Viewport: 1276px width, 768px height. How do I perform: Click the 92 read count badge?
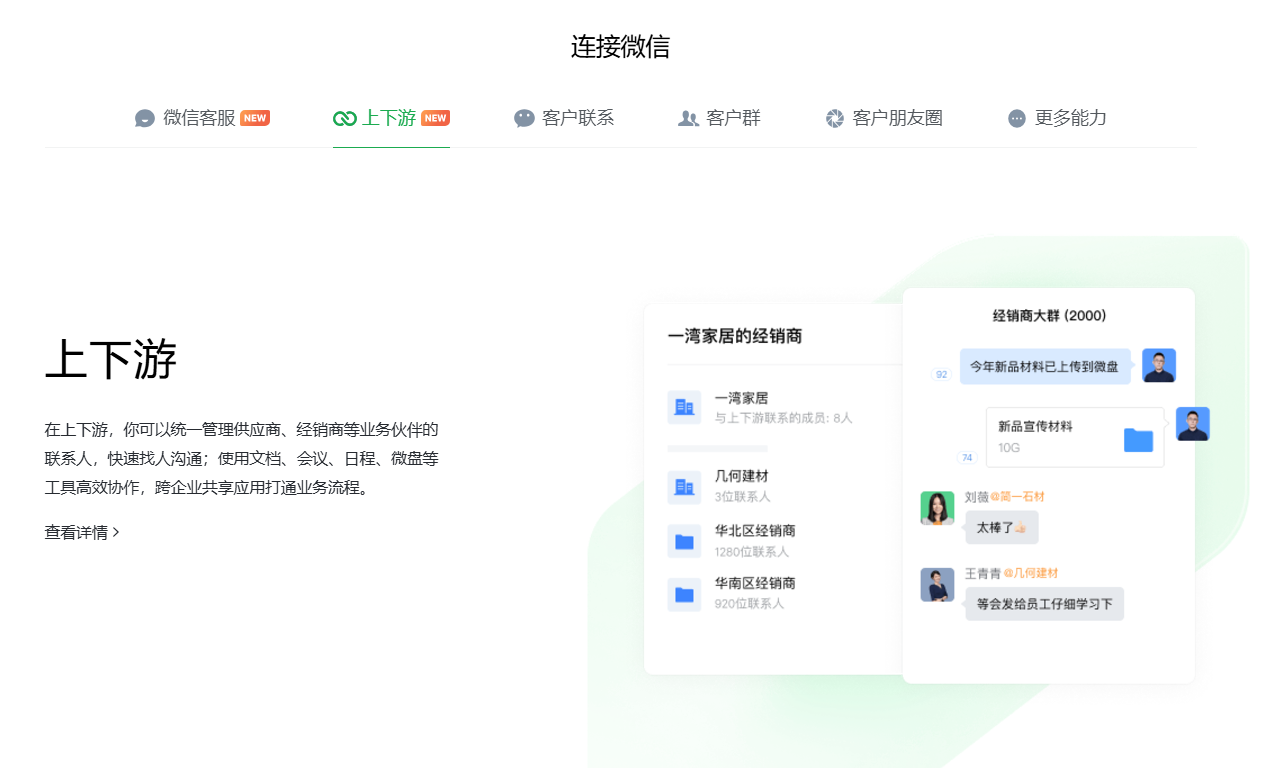click(x=941, y=375)
